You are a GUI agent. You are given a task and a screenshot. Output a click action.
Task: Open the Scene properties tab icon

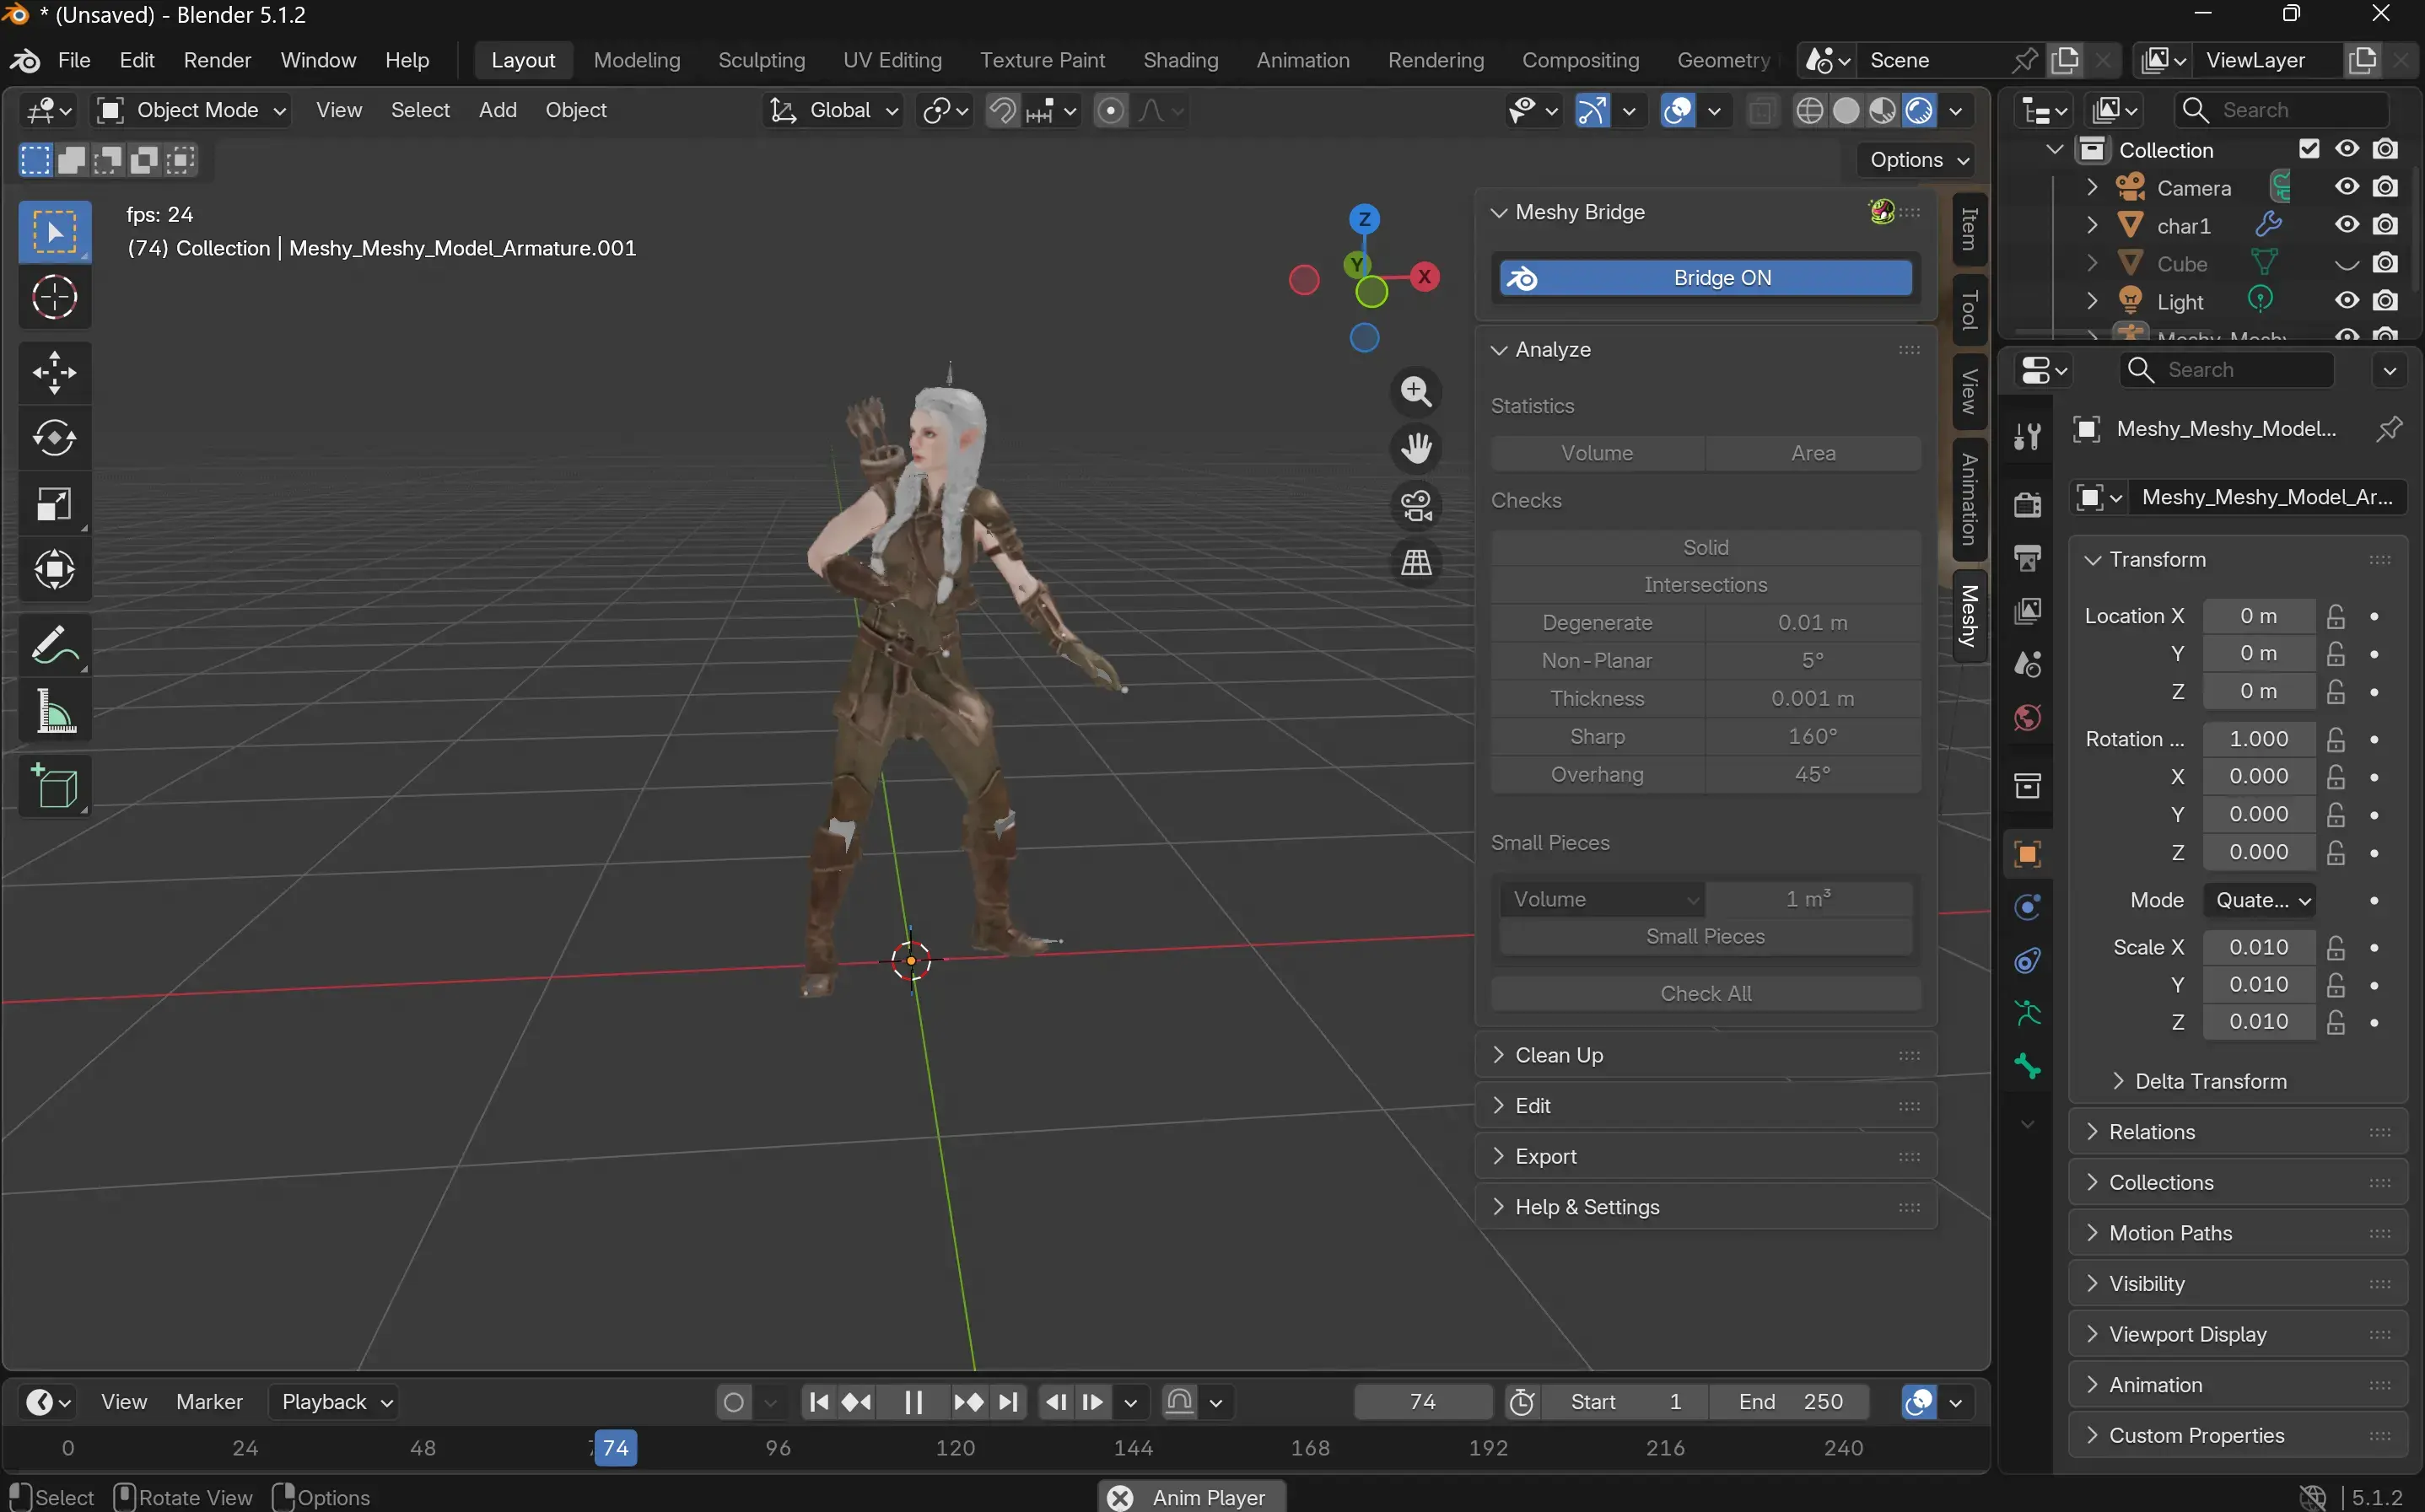[2028, 664]
